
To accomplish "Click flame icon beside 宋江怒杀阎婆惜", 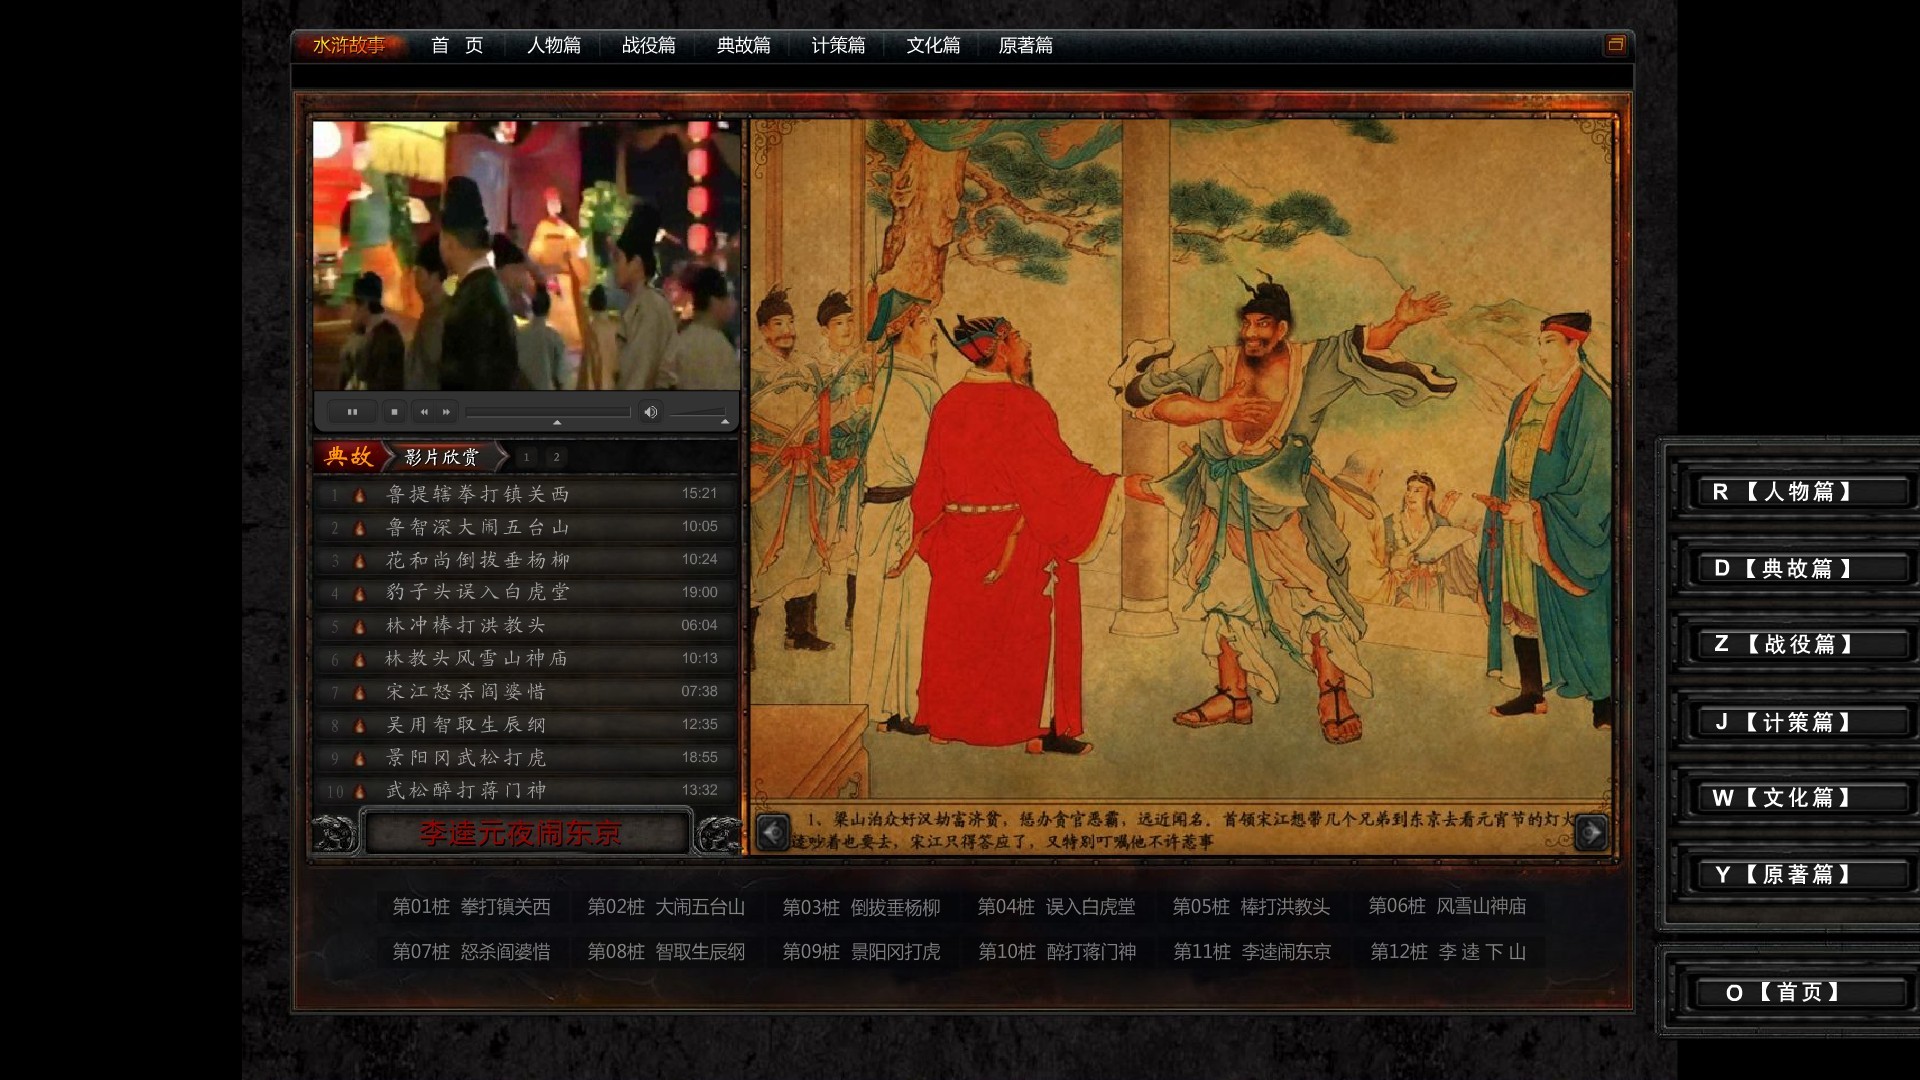I will [360, 692].
